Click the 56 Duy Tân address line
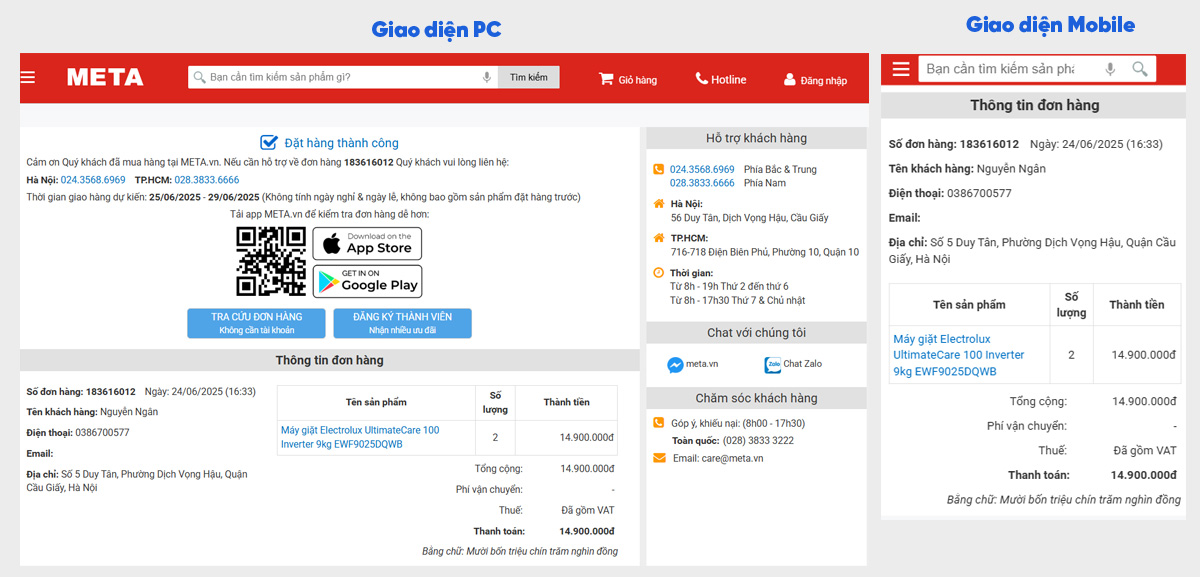 [x=749, y=218]
